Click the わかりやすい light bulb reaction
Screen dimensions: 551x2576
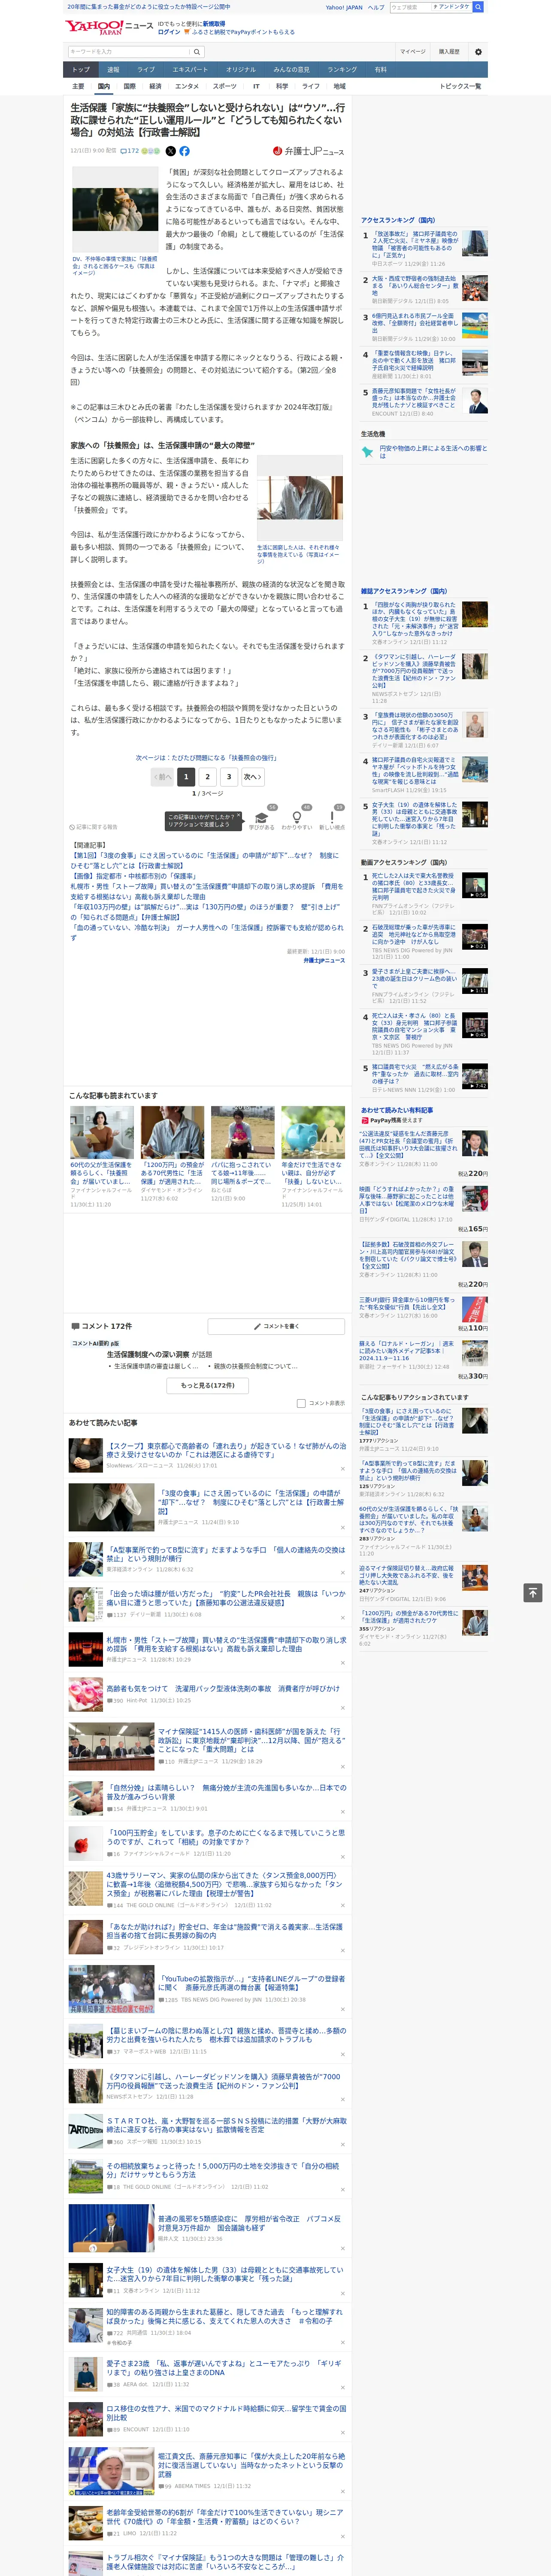tap(296, 818)
